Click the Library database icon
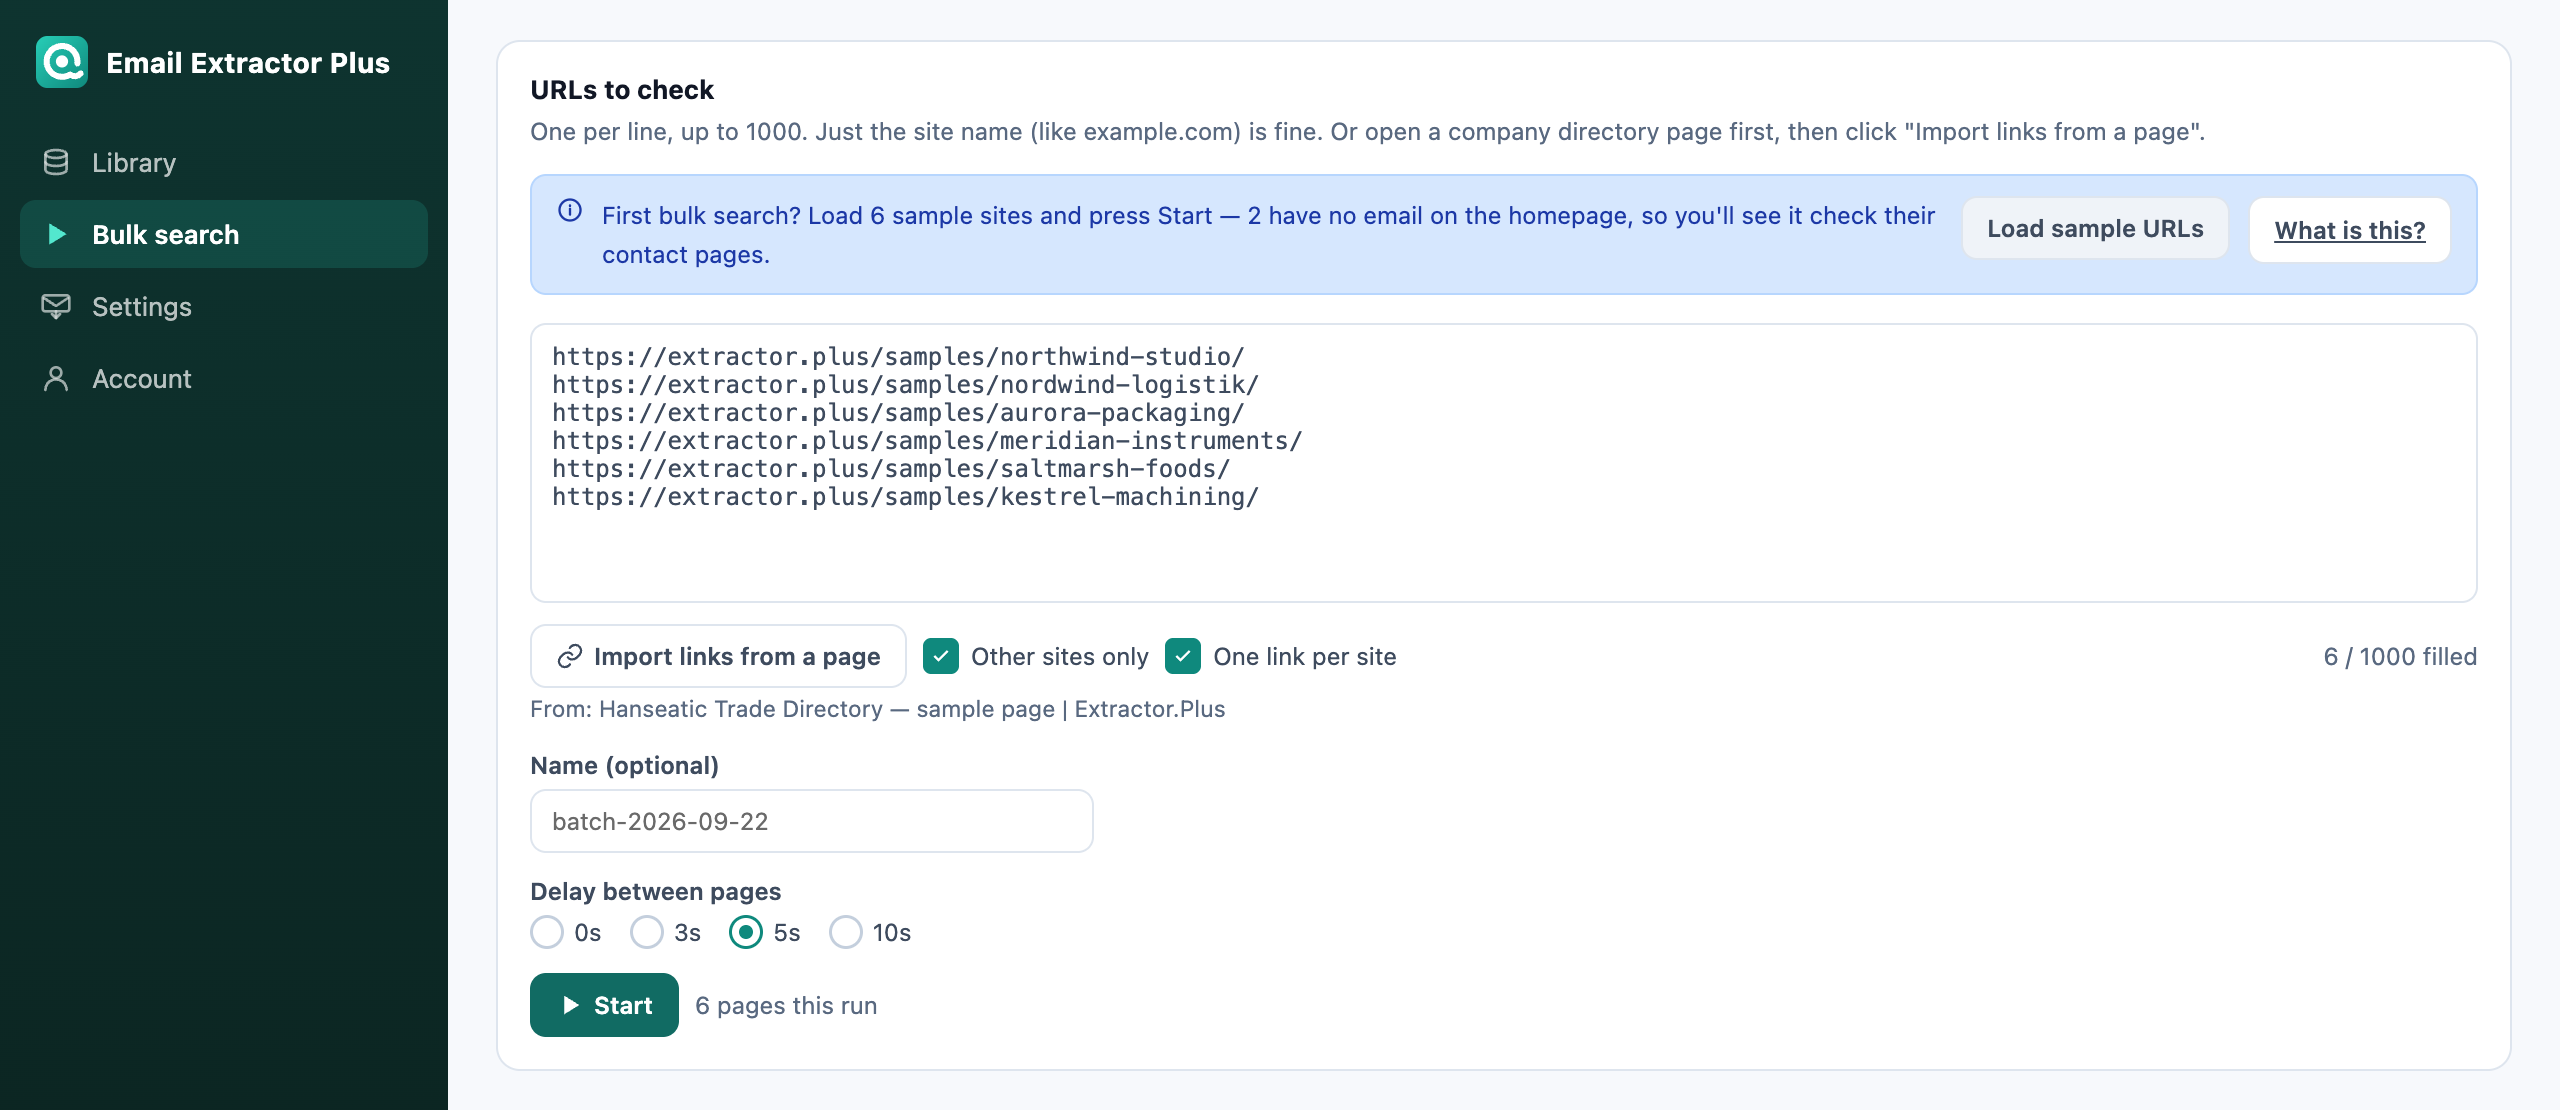The image size is (2560, 1110). tap(56, 162)
